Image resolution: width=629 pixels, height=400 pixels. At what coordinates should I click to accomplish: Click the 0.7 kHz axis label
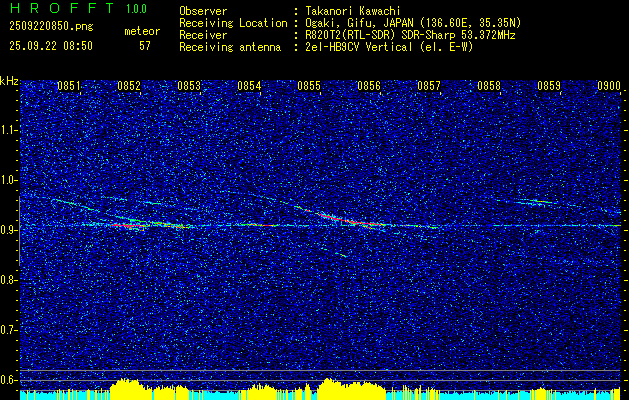click(x=8, y=330)
